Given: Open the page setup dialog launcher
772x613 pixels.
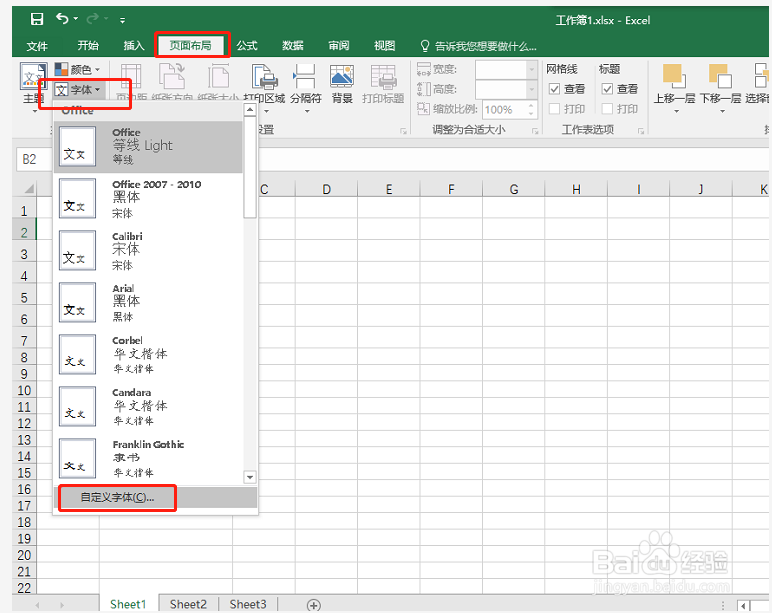Looking at the screenshot, I should click(404, 131).
